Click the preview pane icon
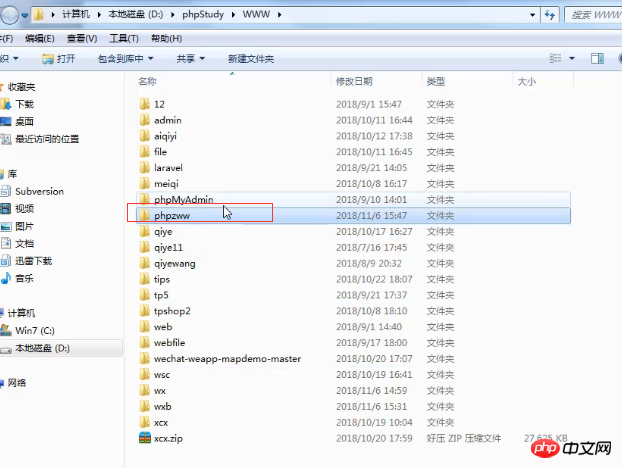 [597, 58]
